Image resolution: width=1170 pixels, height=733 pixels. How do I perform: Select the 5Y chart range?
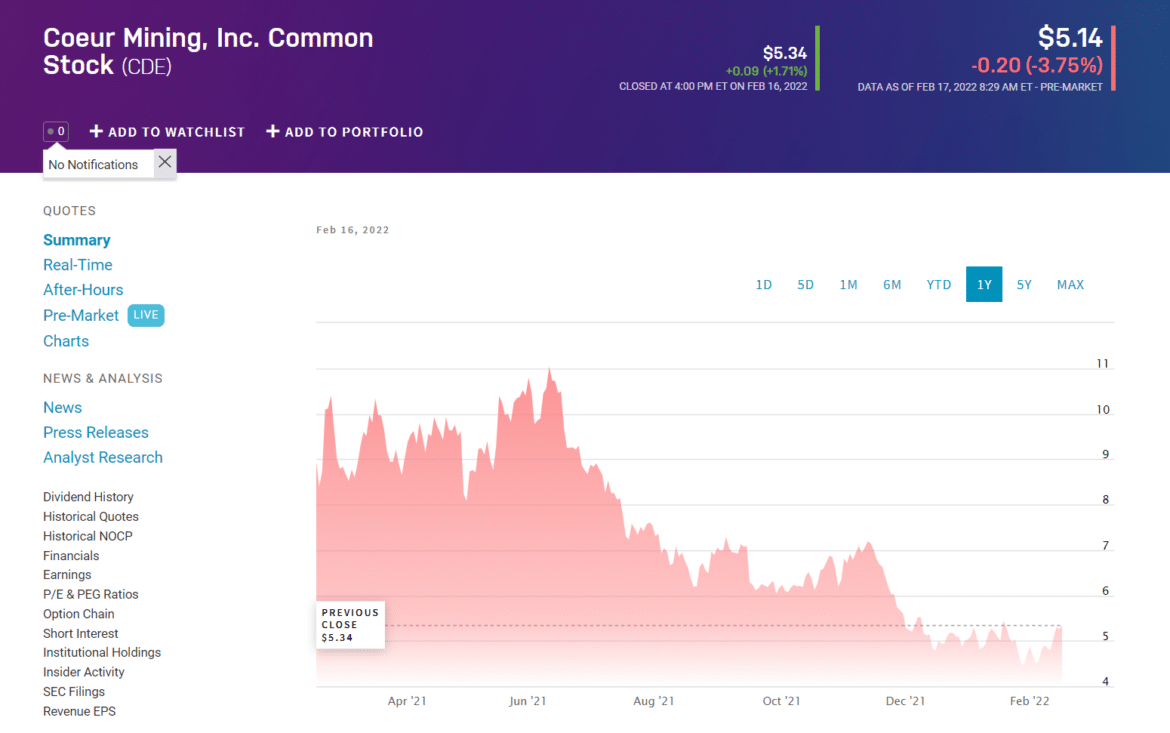pos(1024,284)
